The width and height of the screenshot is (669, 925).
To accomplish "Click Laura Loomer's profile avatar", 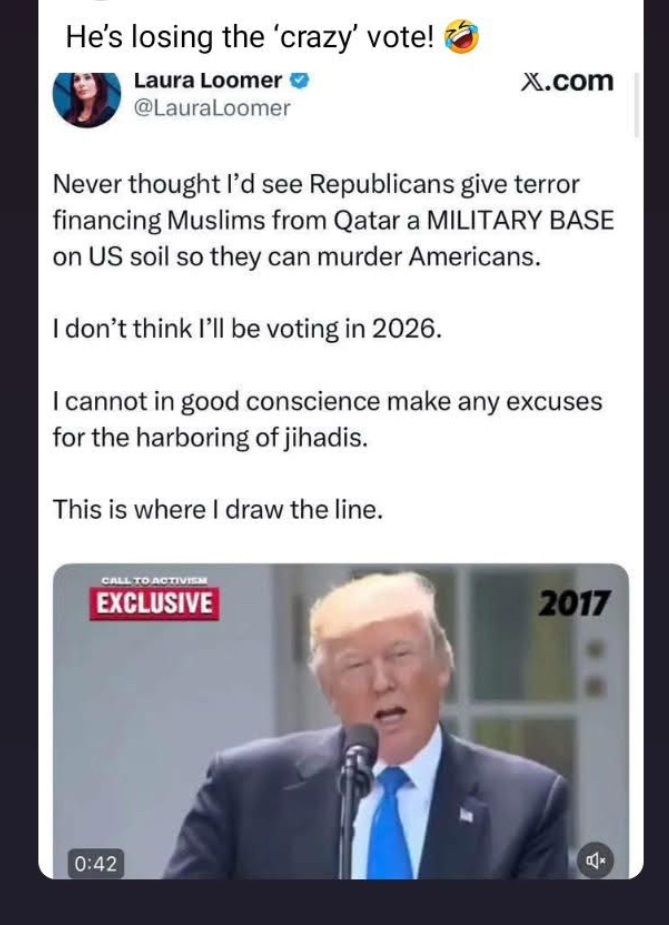I will (87, 99).
